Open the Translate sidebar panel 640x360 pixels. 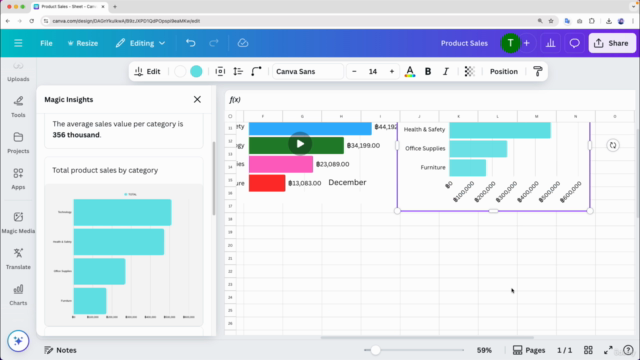tap(18, 259)
